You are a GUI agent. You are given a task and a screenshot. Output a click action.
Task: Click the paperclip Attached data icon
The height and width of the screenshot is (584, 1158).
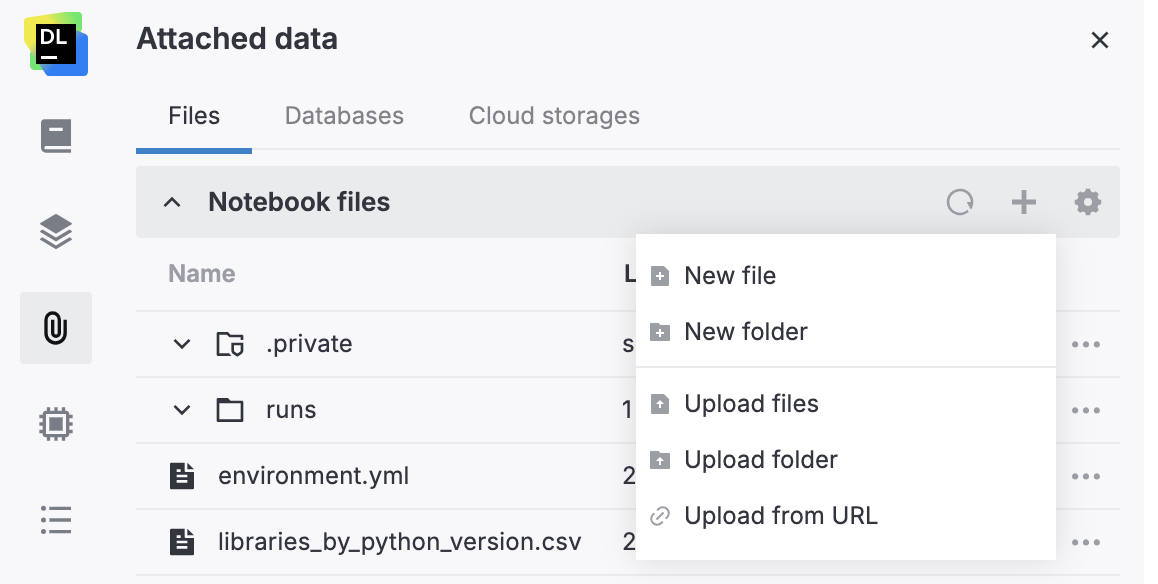[56, 328]
